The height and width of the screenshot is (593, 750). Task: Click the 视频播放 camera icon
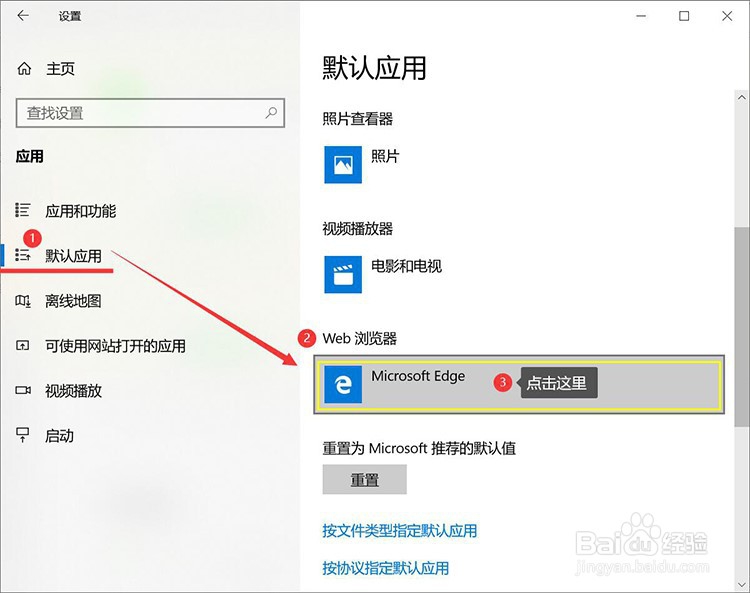coord(23,390)
